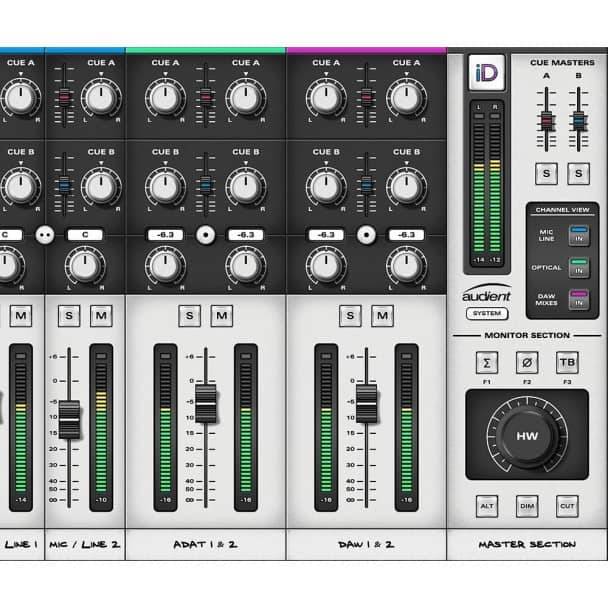Toggle the polarity invert Ø button
Screen dimensions: 608x608
click(x=526, y=362)
